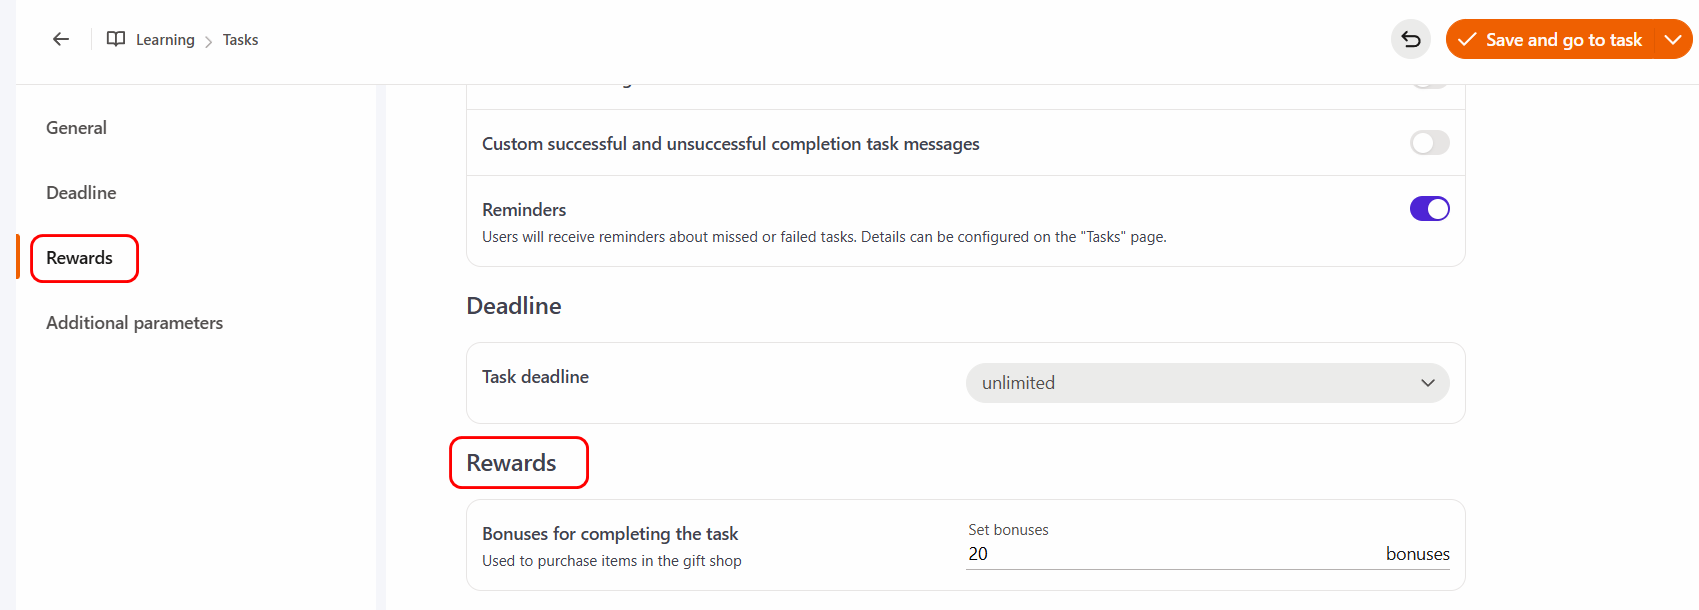
Task: Select the Rewards sidebar item
Action: 80,258
